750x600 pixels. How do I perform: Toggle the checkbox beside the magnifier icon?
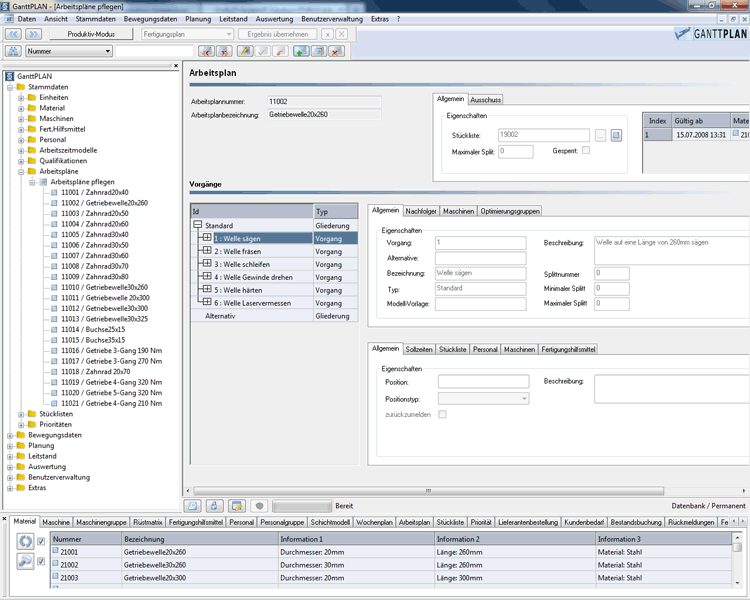click(41, 561)
